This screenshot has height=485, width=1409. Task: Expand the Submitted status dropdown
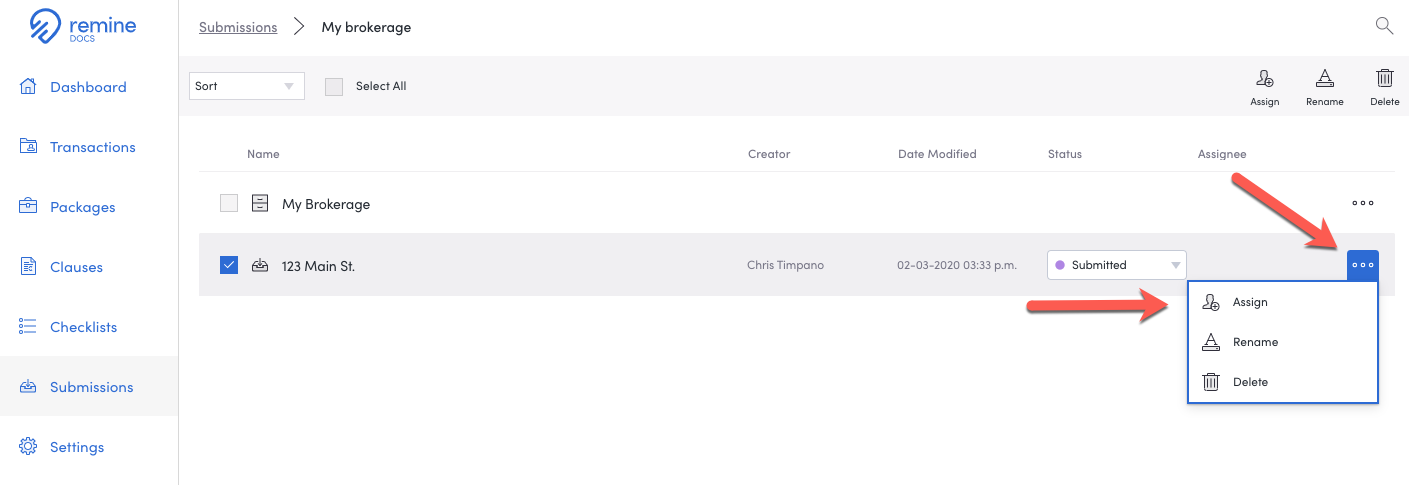(1117, 265)
